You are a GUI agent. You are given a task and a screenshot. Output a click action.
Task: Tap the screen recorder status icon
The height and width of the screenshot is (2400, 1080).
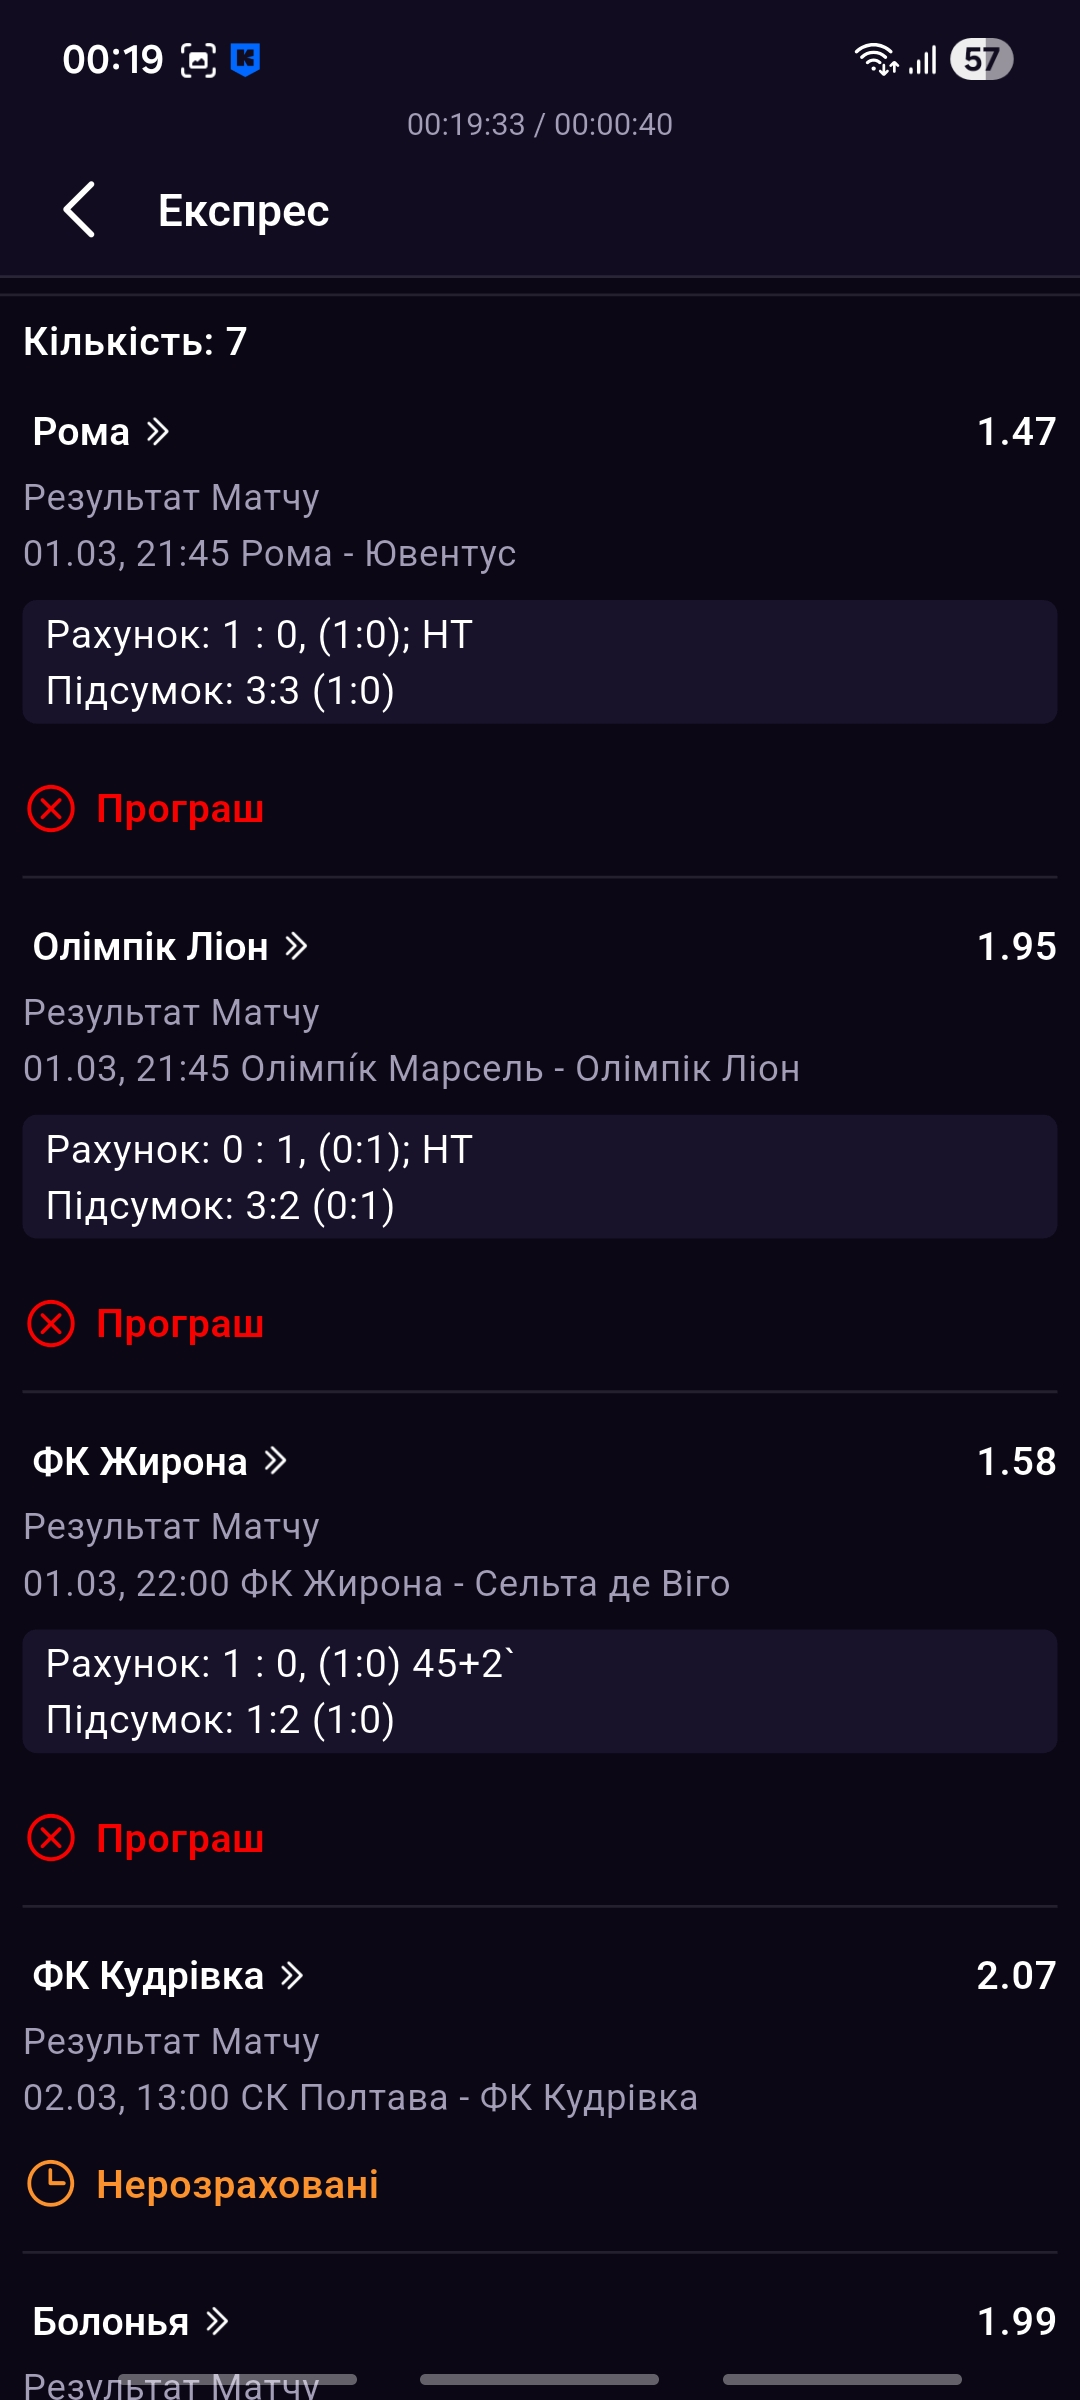198,61
